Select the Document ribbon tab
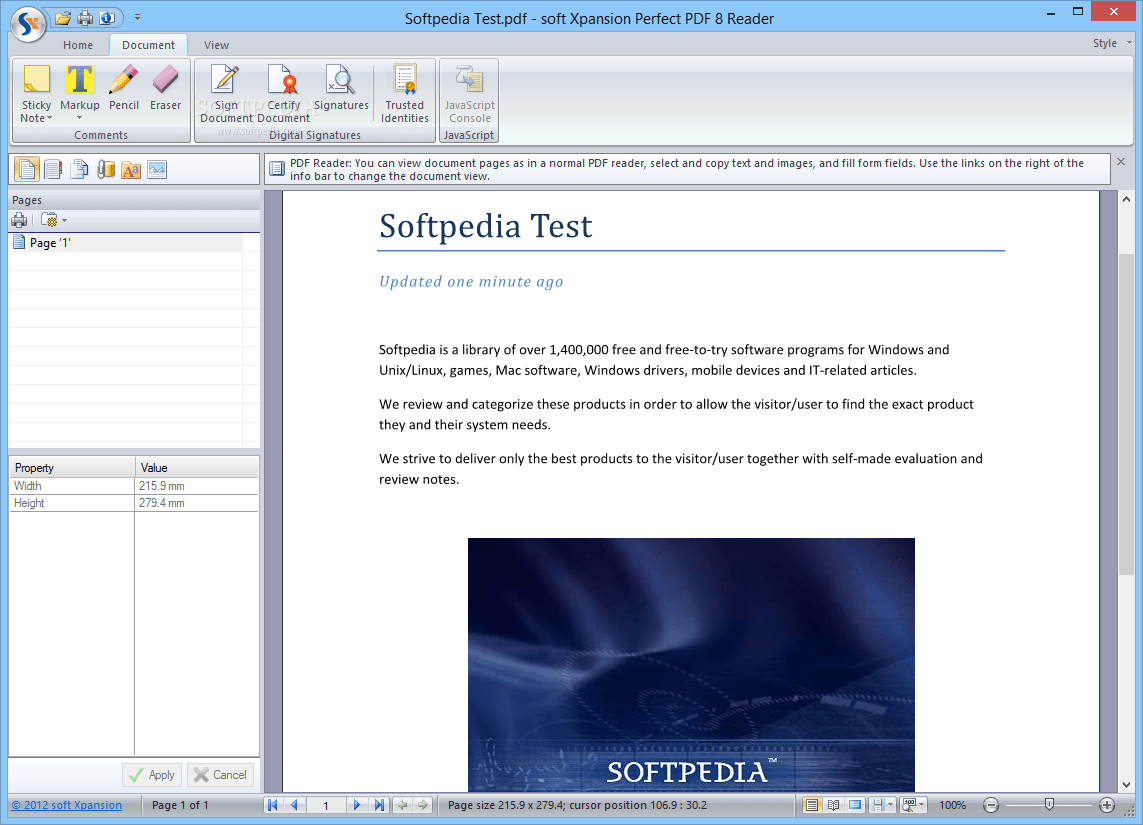 (149, 44)
